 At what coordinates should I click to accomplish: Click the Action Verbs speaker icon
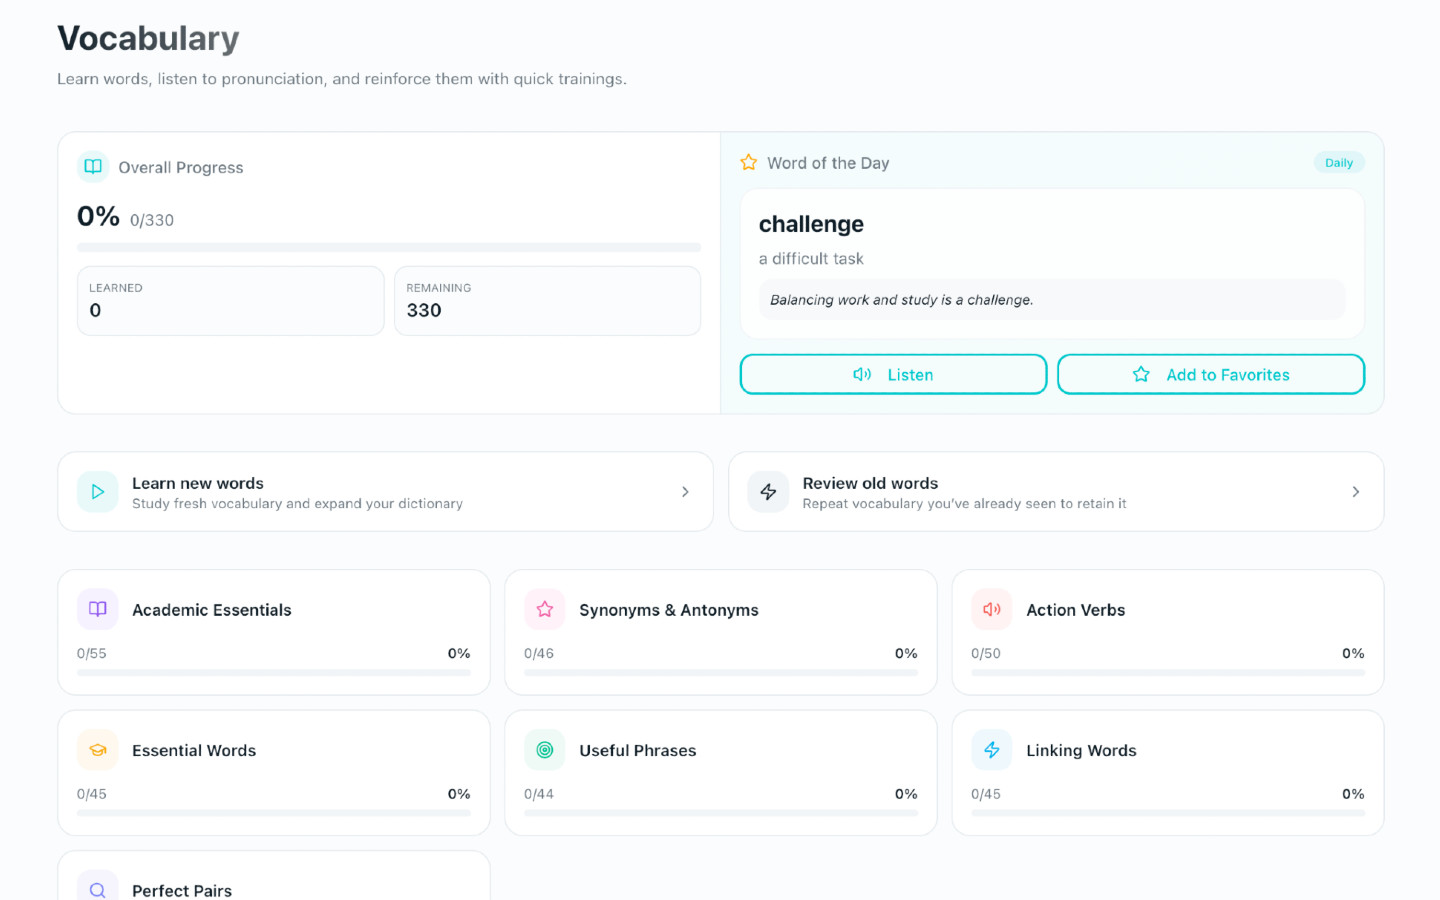tap(992, 609)
